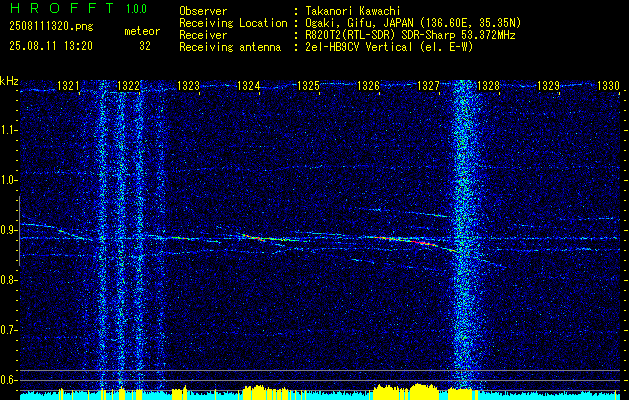Click the 1324 time marker

pyautogui.click(x=248, y=85)
